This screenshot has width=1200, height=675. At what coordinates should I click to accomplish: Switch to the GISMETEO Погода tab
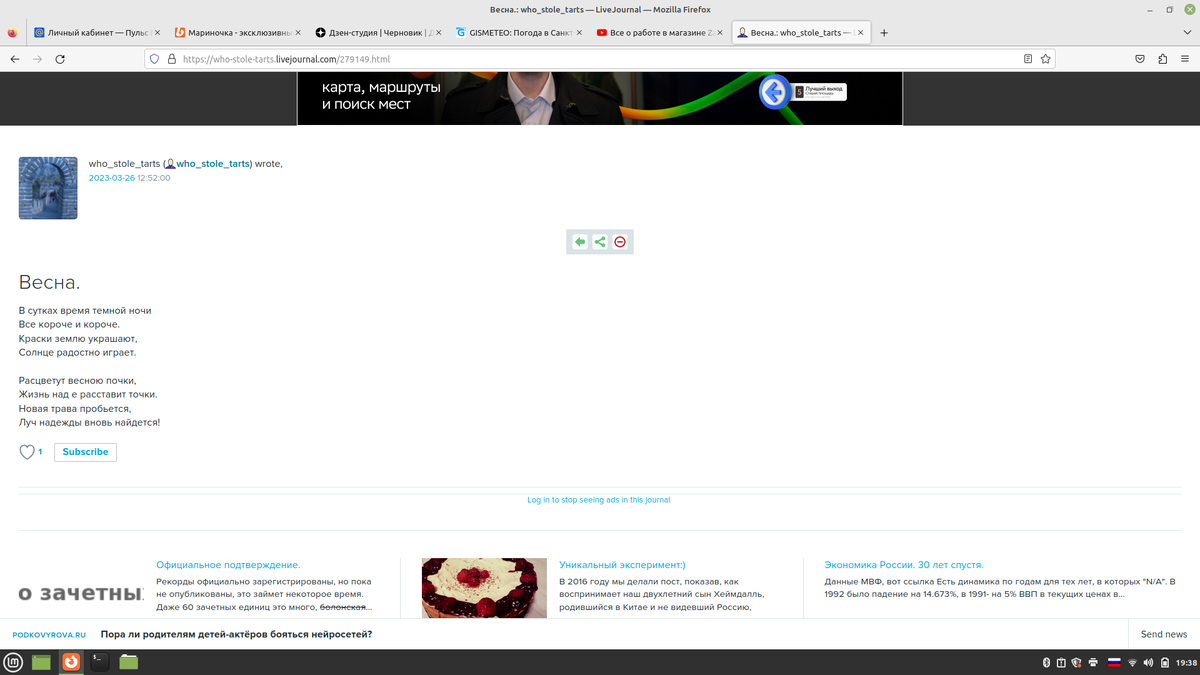(x=519, y=33)
